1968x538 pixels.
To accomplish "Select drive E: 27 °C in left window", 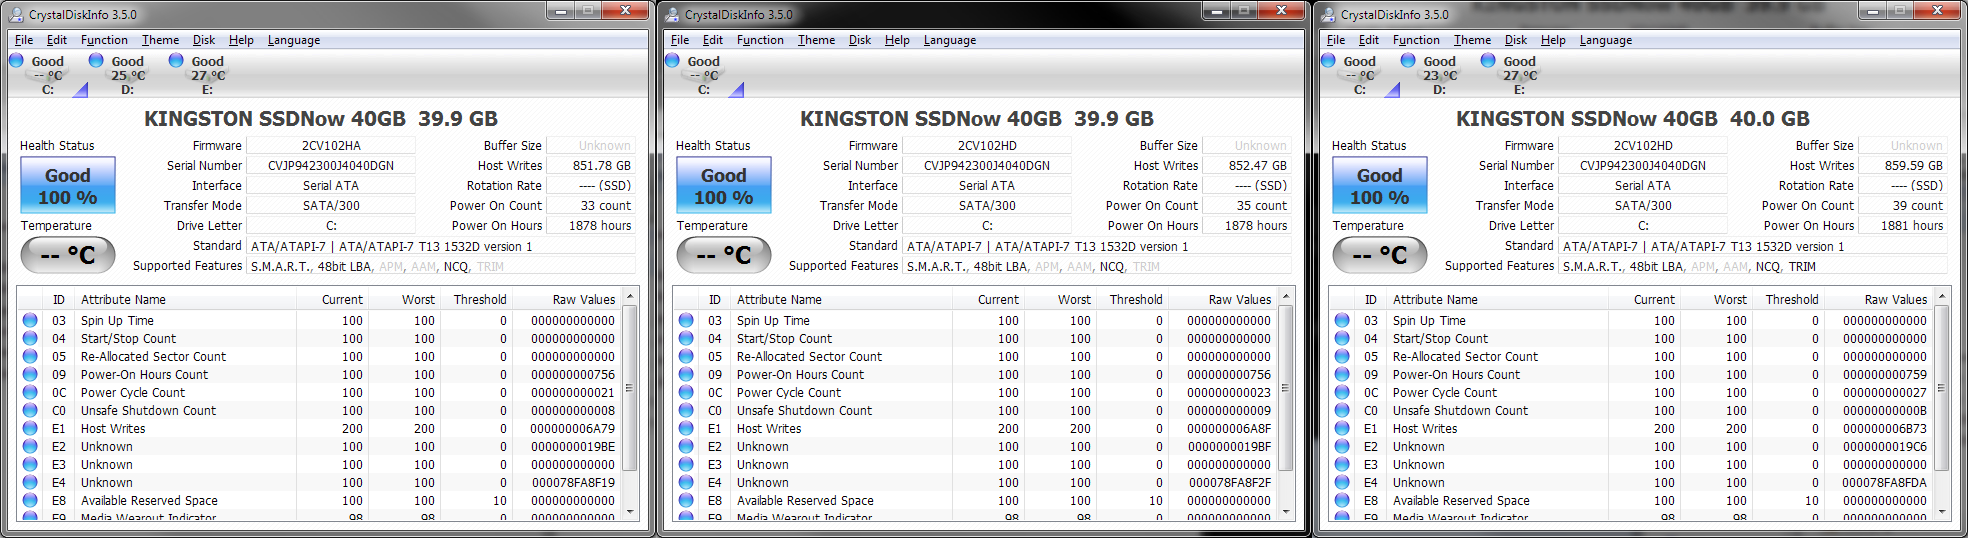I will [x=207, y=75].
